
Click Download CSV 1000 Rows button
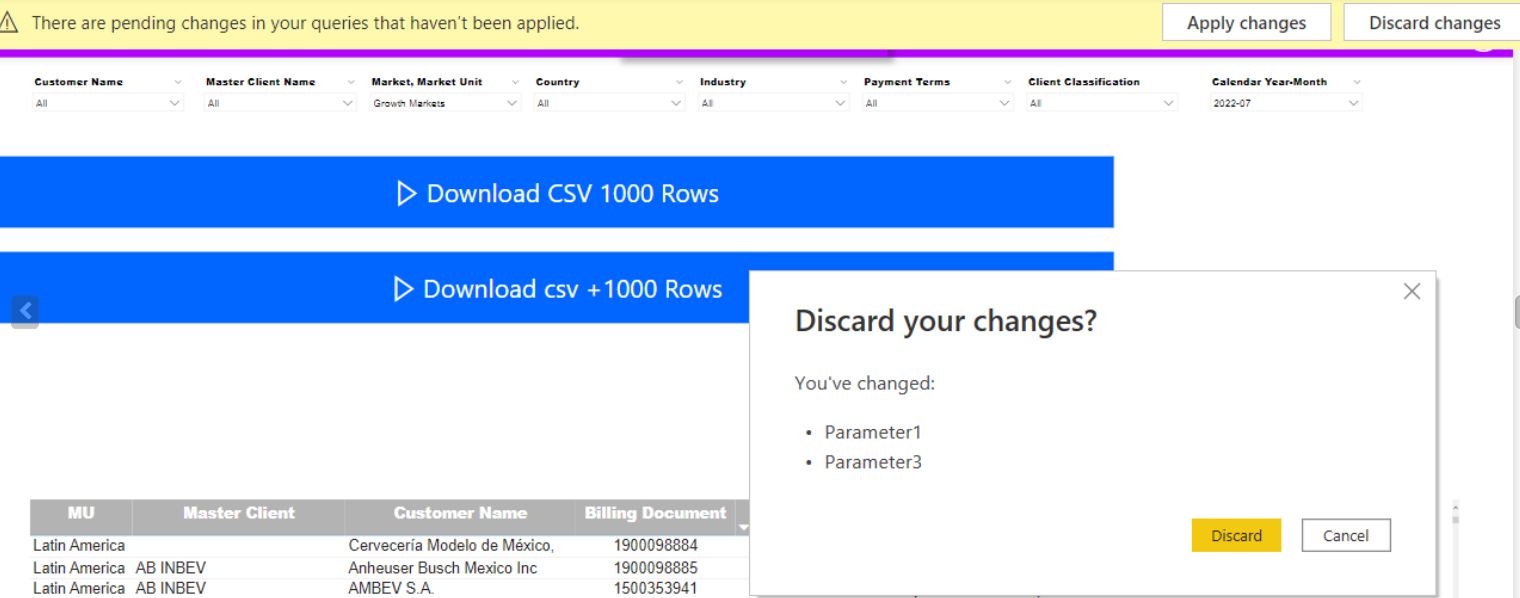click(557, 192)
